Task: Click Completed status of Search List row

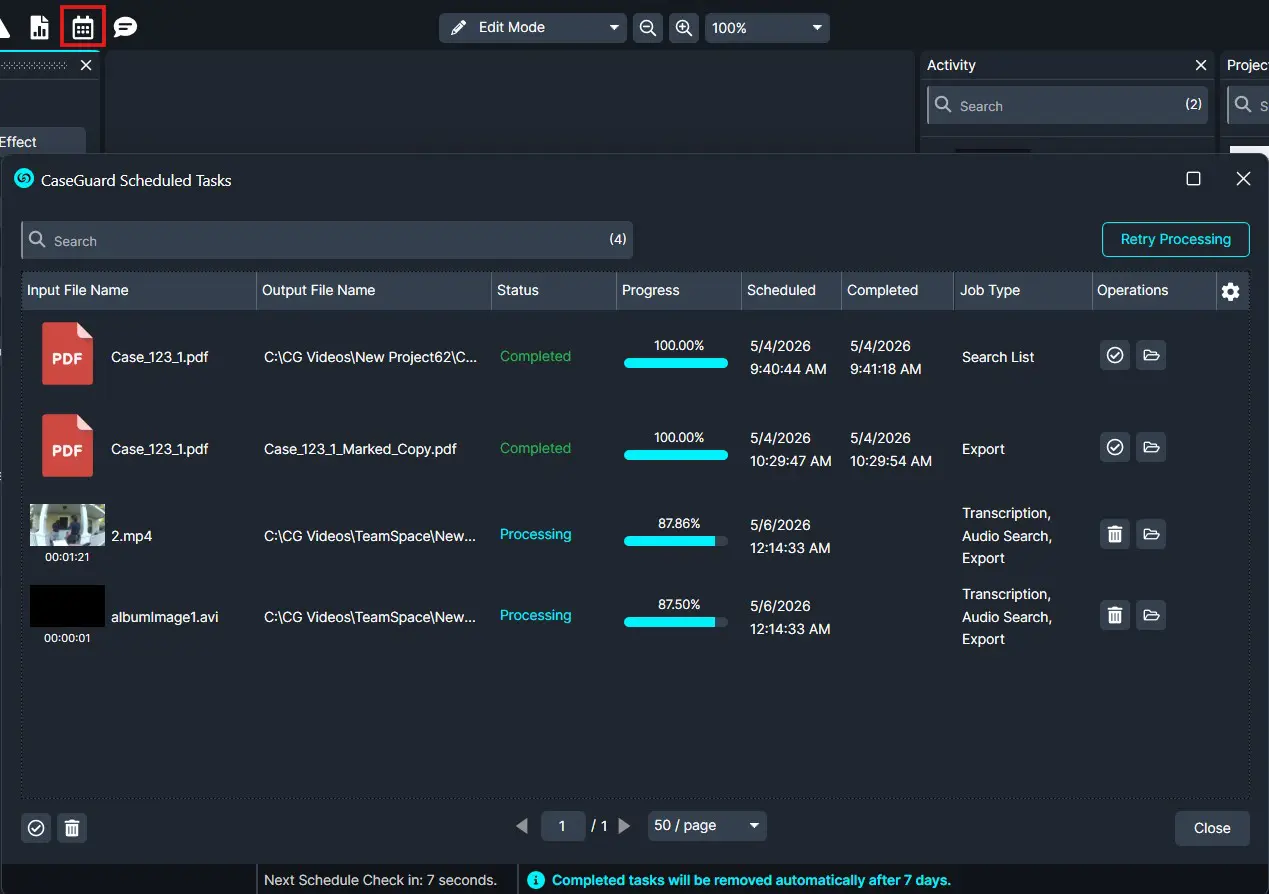Action: (535, 356)
